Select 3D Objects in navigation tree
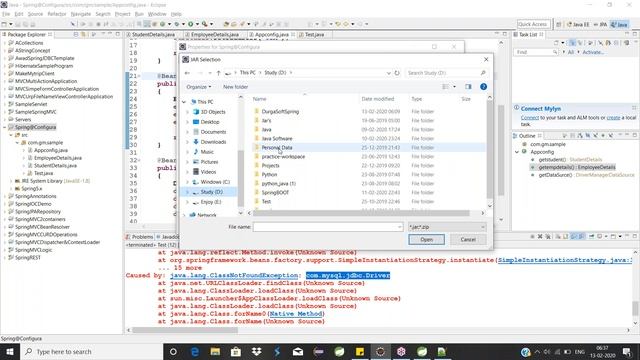Image resolution: width=640 pixels, height=360 pixels. 213,112
